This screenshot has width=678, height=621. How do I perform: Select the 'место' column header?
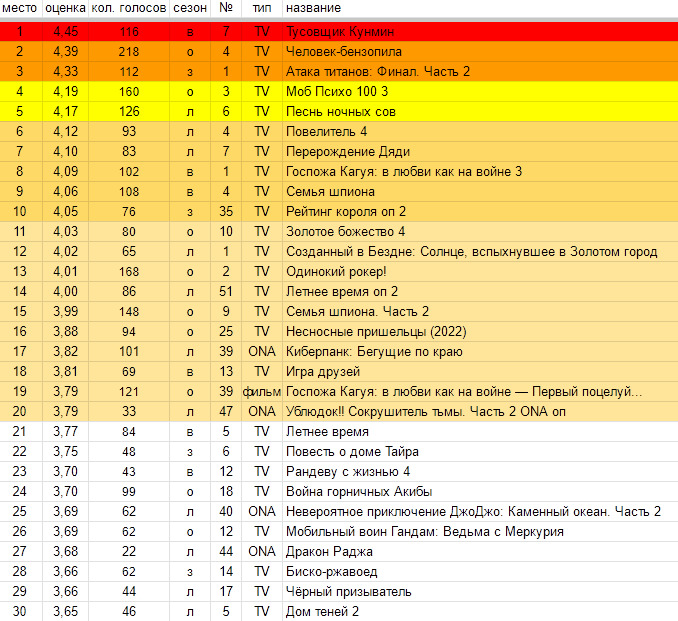click(20, 8)
